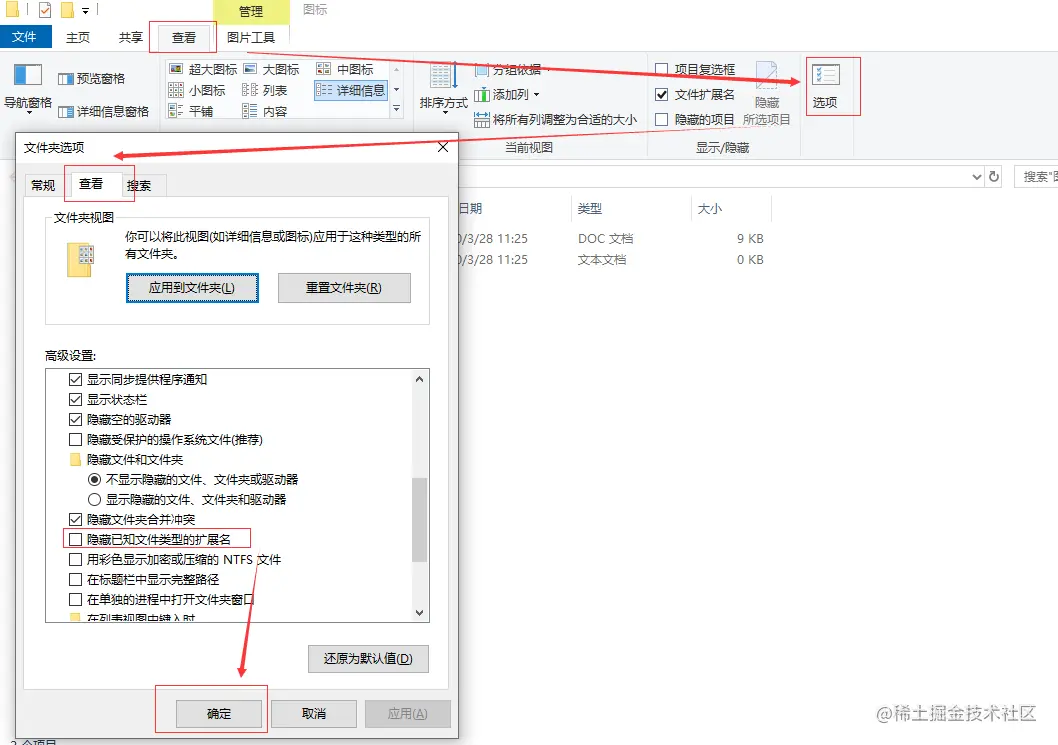The width and height of the screenshot is (1058, 745).
Task: Click the 大小 column header
Action: pyautogui.click(x=731, y=209)
